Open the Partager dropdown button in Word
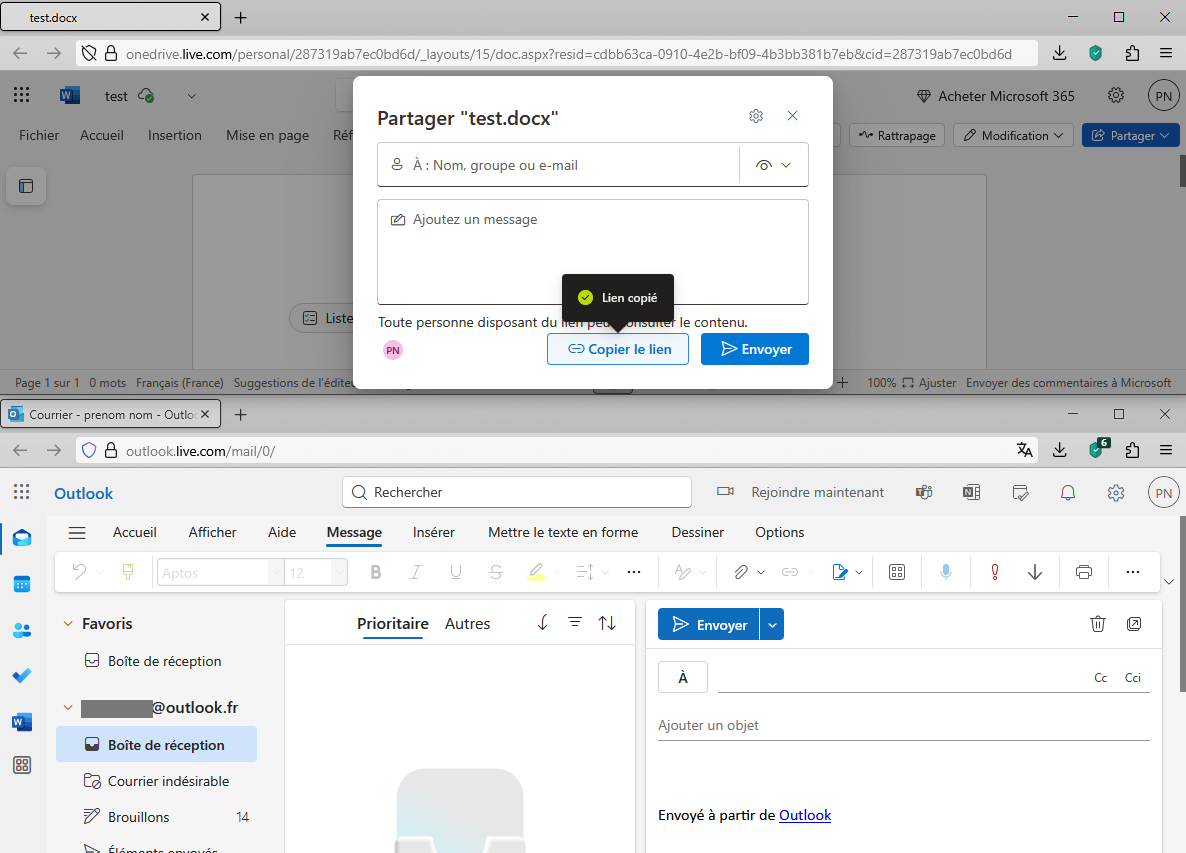This screenshot has height=853, width=1186. pyautogui.click(x=1131, y=135)
